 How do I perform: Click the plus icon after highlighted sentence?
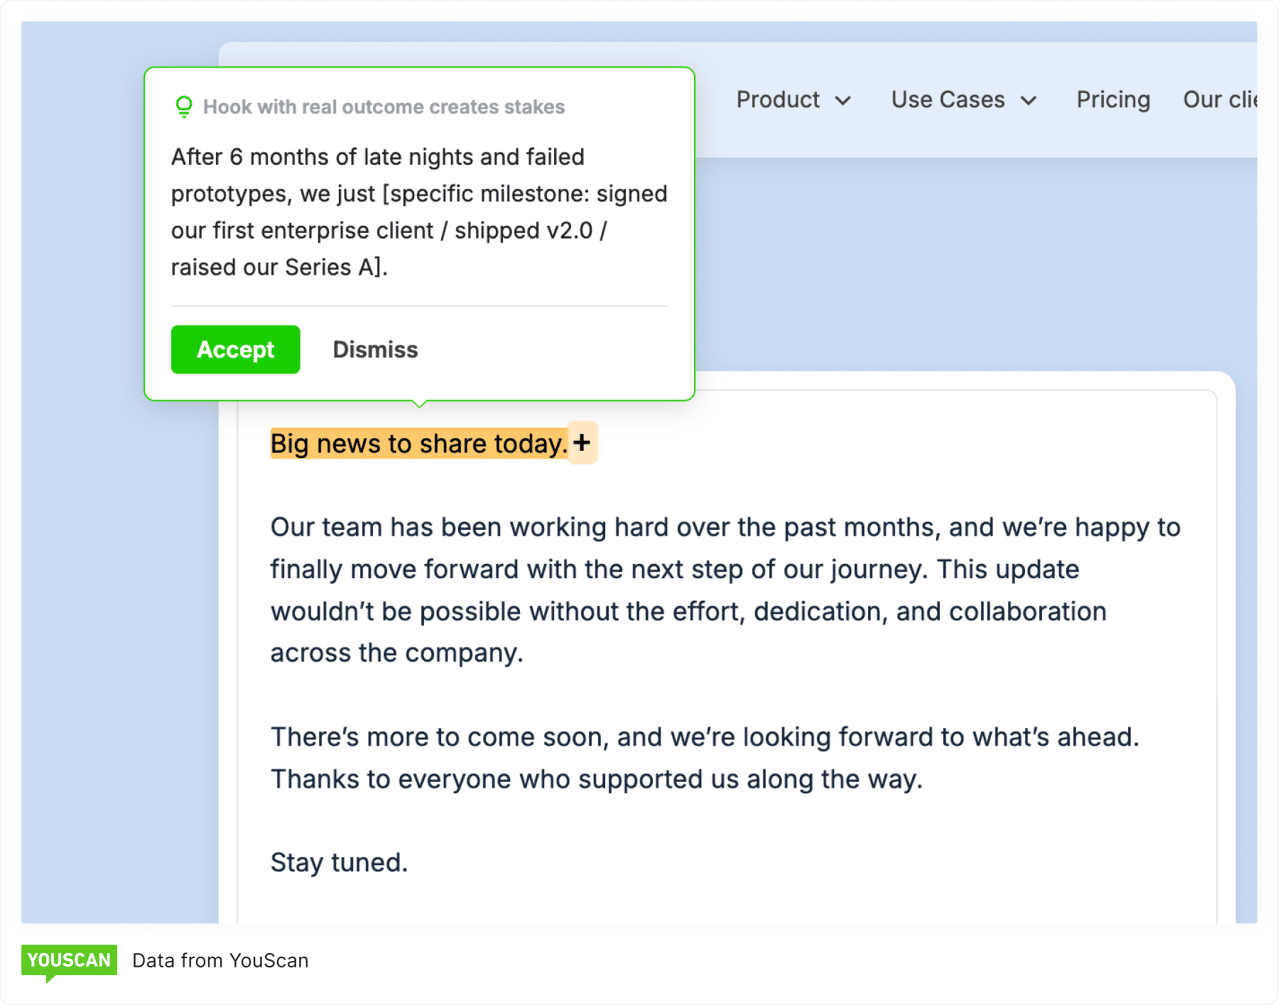click(x=582, y=442)
